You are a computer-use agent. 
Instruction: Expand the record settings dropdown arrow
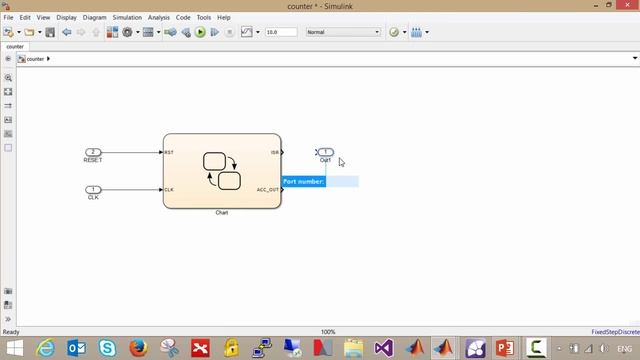click(258, 32)
